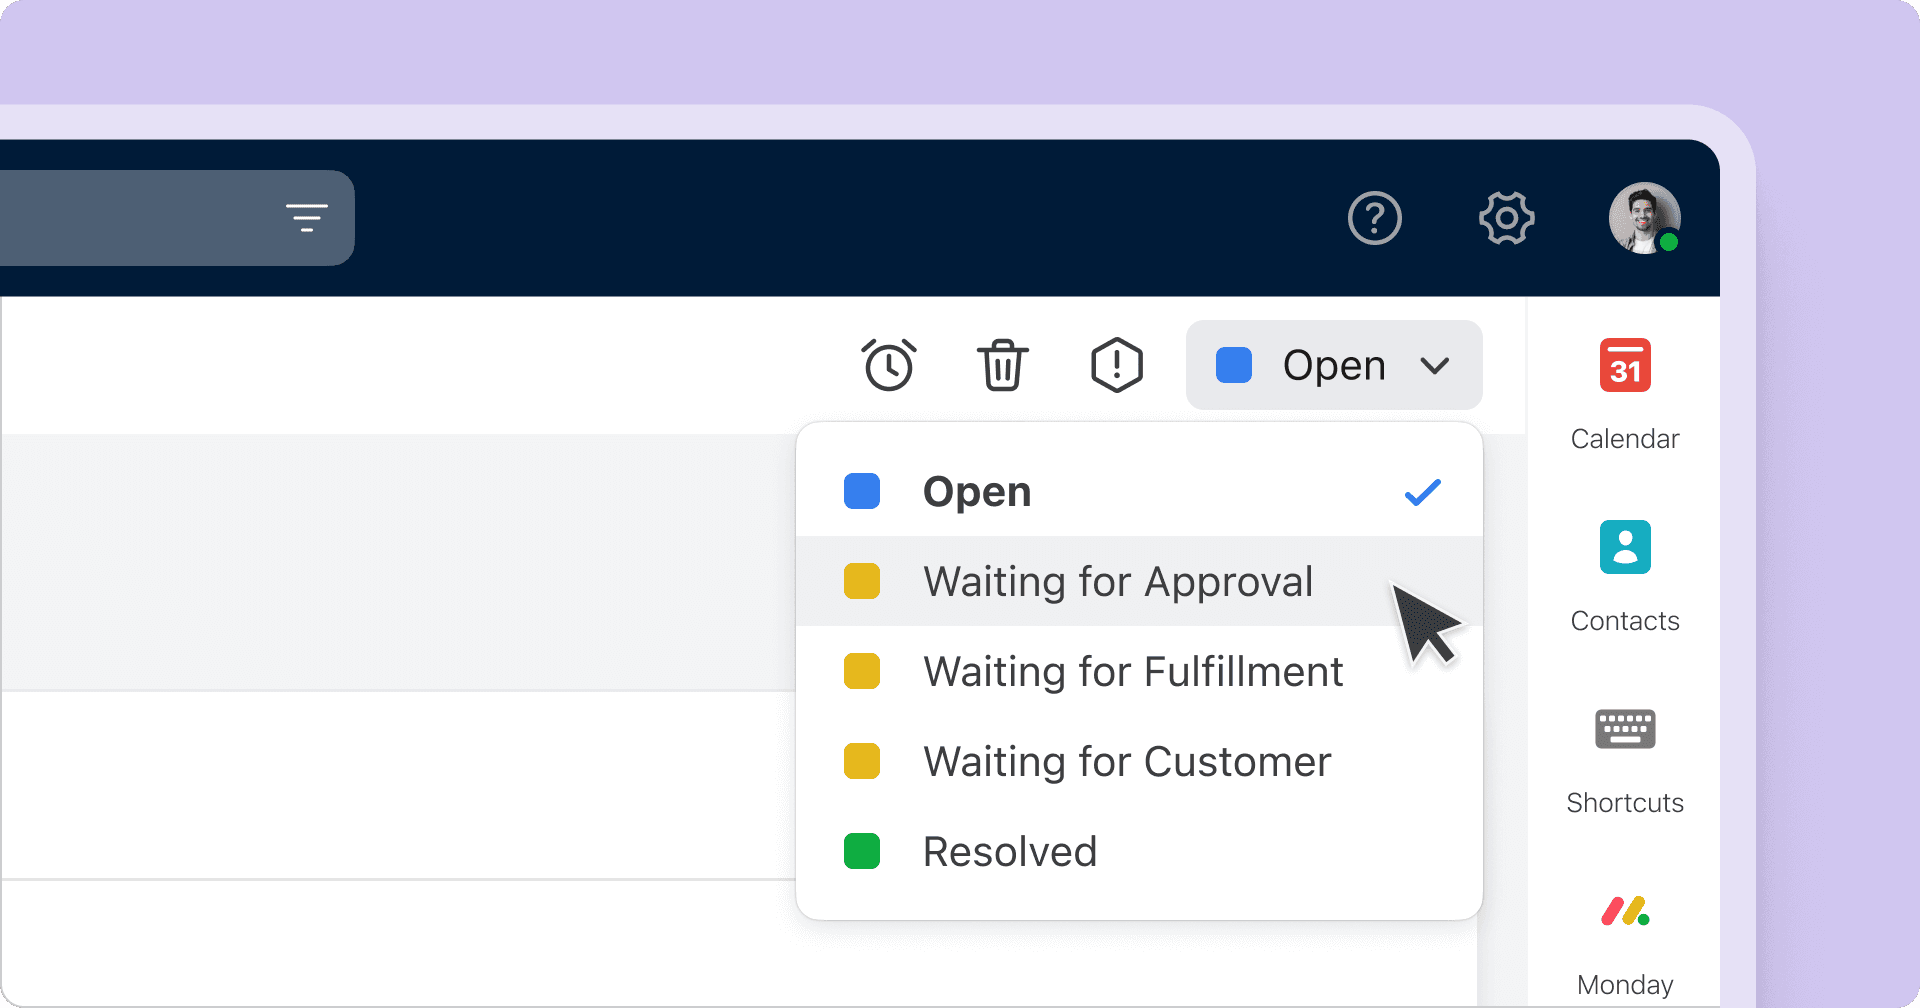Image resolution: width=1920 pixels, height=1008 pixels.
Task: Set status to Waiting for Fulfillment
Action: [x=1132, y=672]
